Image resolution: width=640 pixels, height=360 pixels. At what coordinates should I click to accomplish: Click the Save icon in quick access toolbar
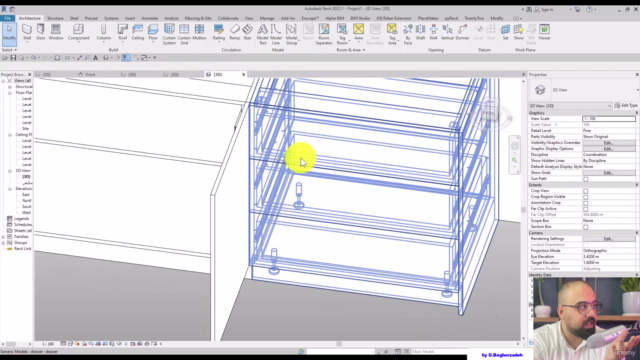pyautogui.click(x=13, y=58)
